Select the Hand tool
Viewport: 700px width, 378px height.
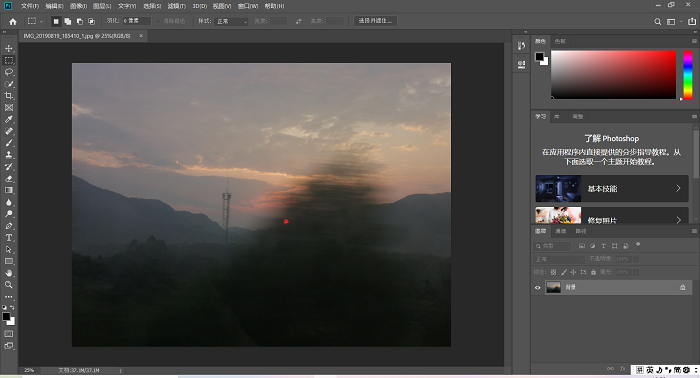(x=8, y=273)
